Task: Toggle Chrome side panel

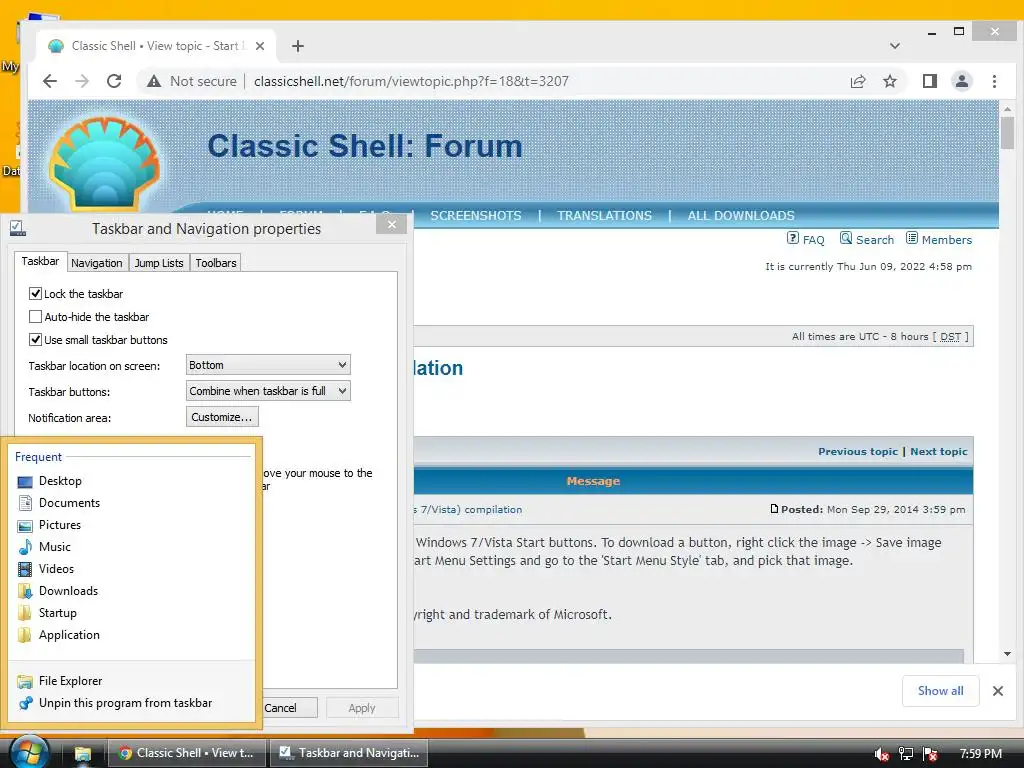Action: pos(929,81)
